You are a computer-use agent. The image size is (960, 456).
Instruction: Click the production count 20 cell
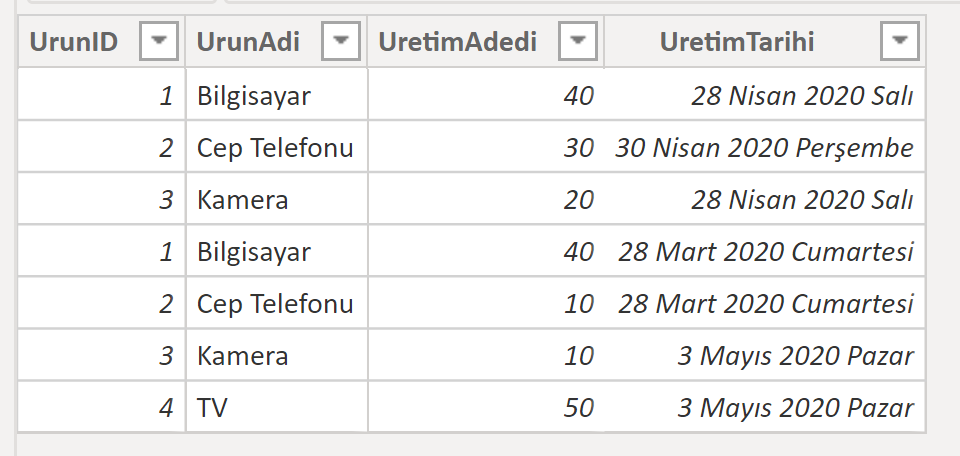point(486,199)
